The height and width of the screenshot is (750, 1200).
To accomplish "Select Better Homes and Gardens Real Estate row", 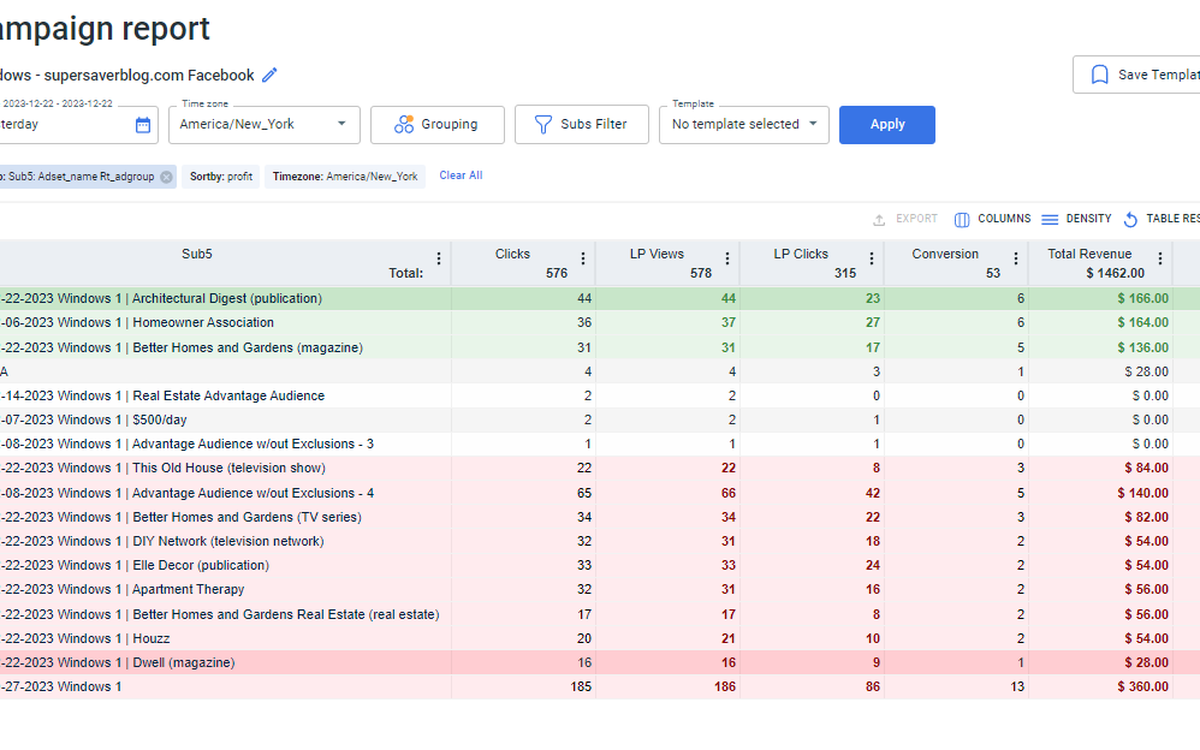I will 600,614.
